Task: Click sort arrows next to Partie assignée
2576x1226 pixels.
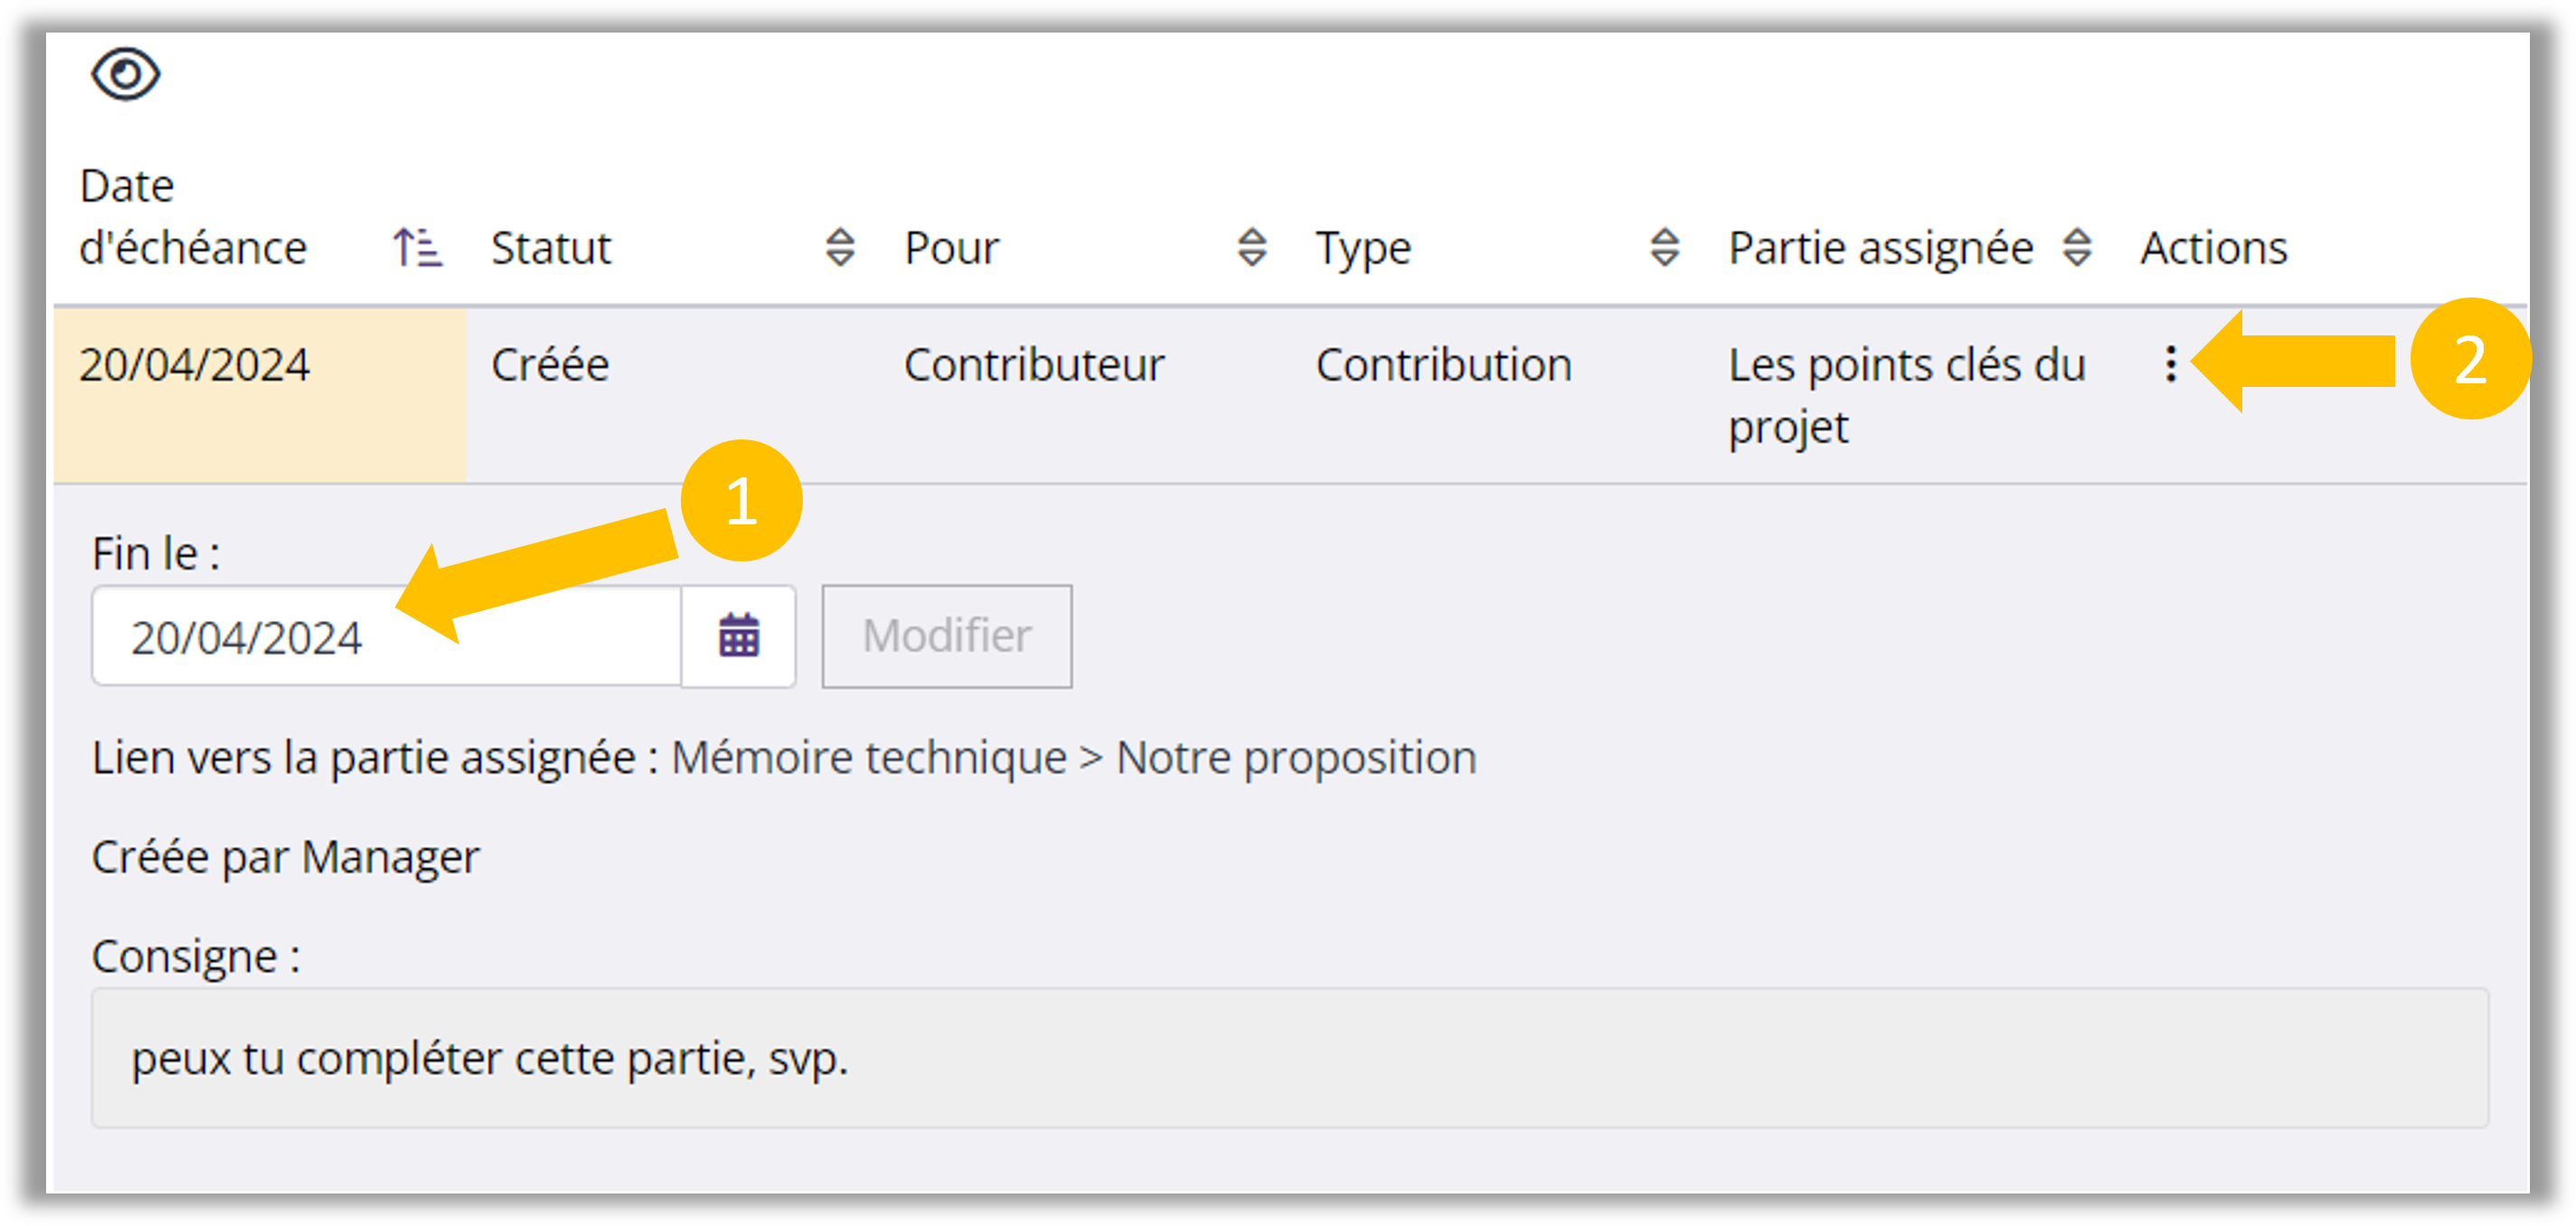Action: (x=2077, y=247)
